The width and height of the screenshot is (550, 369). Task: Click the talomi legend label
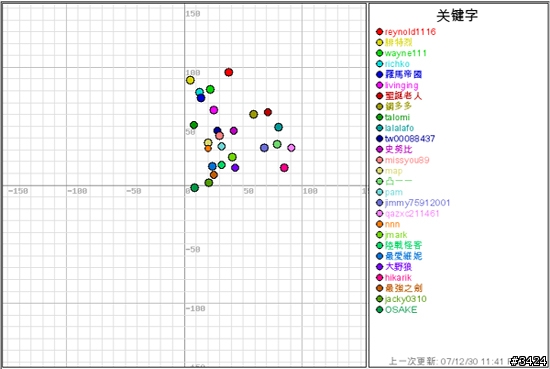(393, 117)
